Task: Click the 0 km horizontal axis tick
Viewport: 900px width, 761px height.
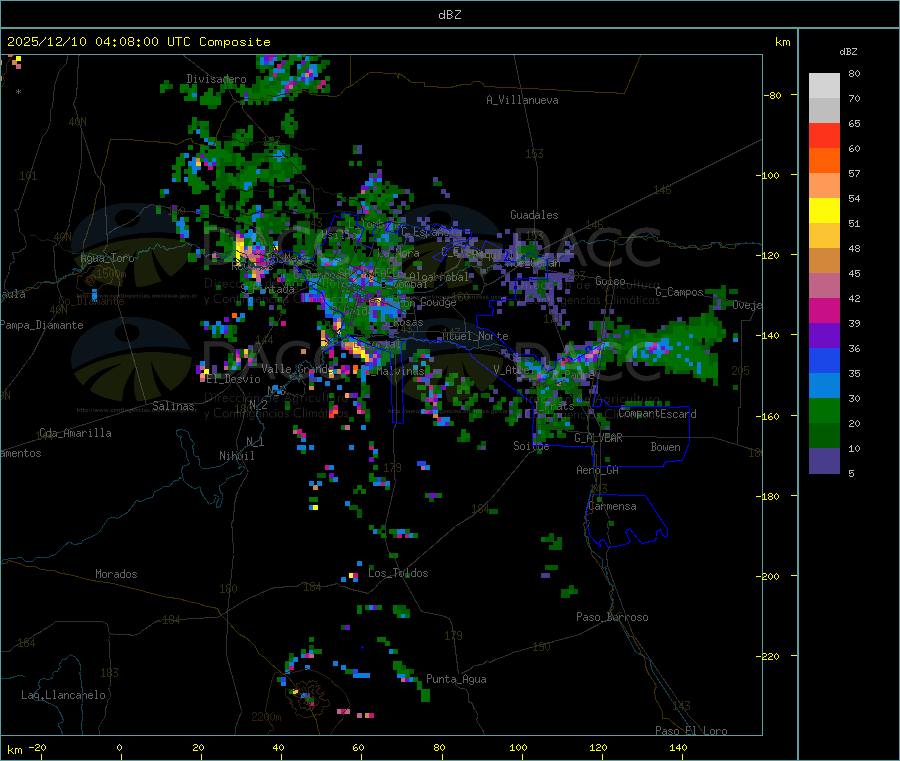Action: pyautogui.click(x=119, y=747)
